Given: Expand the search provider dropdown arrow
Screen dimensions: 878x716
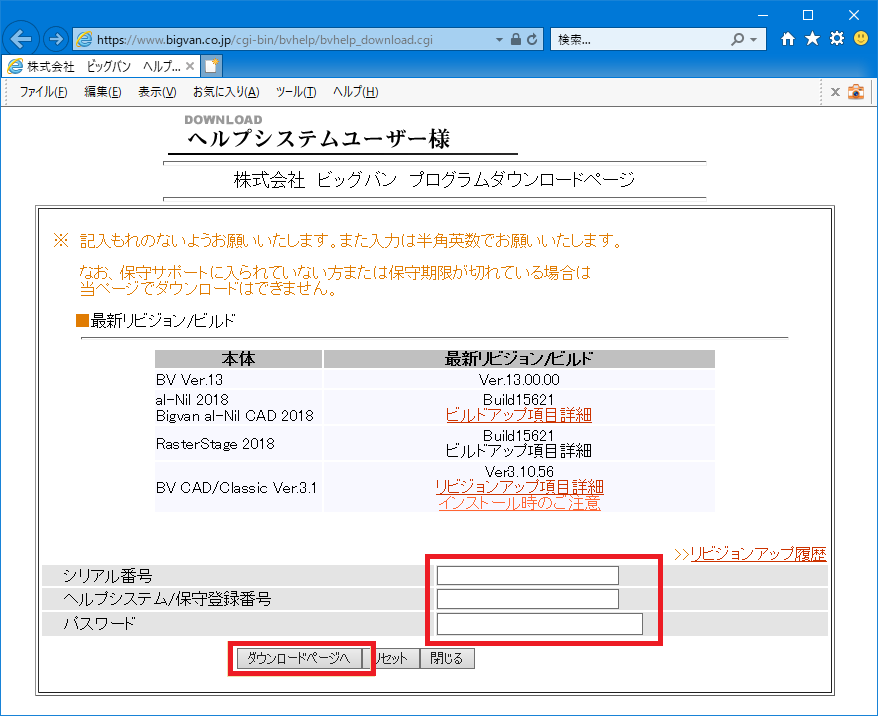Looking at the screenshot, I should coord(754,40).
